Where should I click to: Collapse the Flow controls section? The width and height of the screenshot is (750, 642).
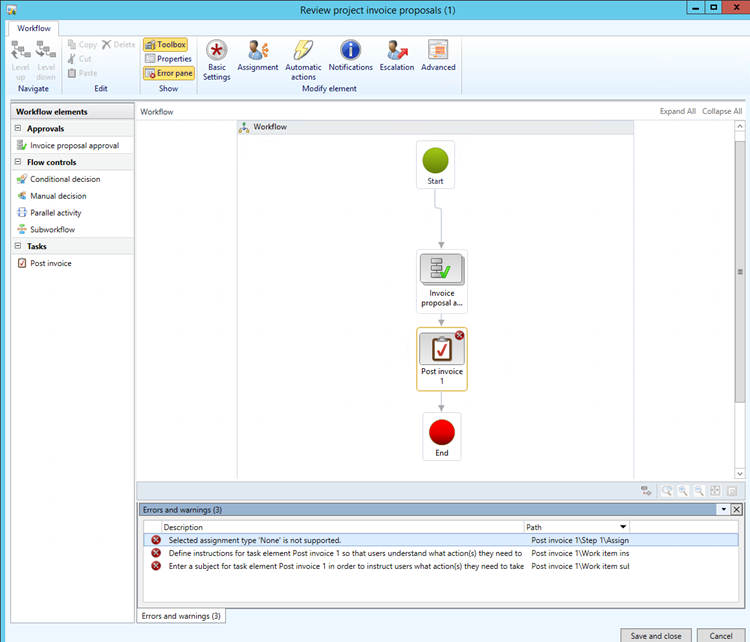coord(21,162)
